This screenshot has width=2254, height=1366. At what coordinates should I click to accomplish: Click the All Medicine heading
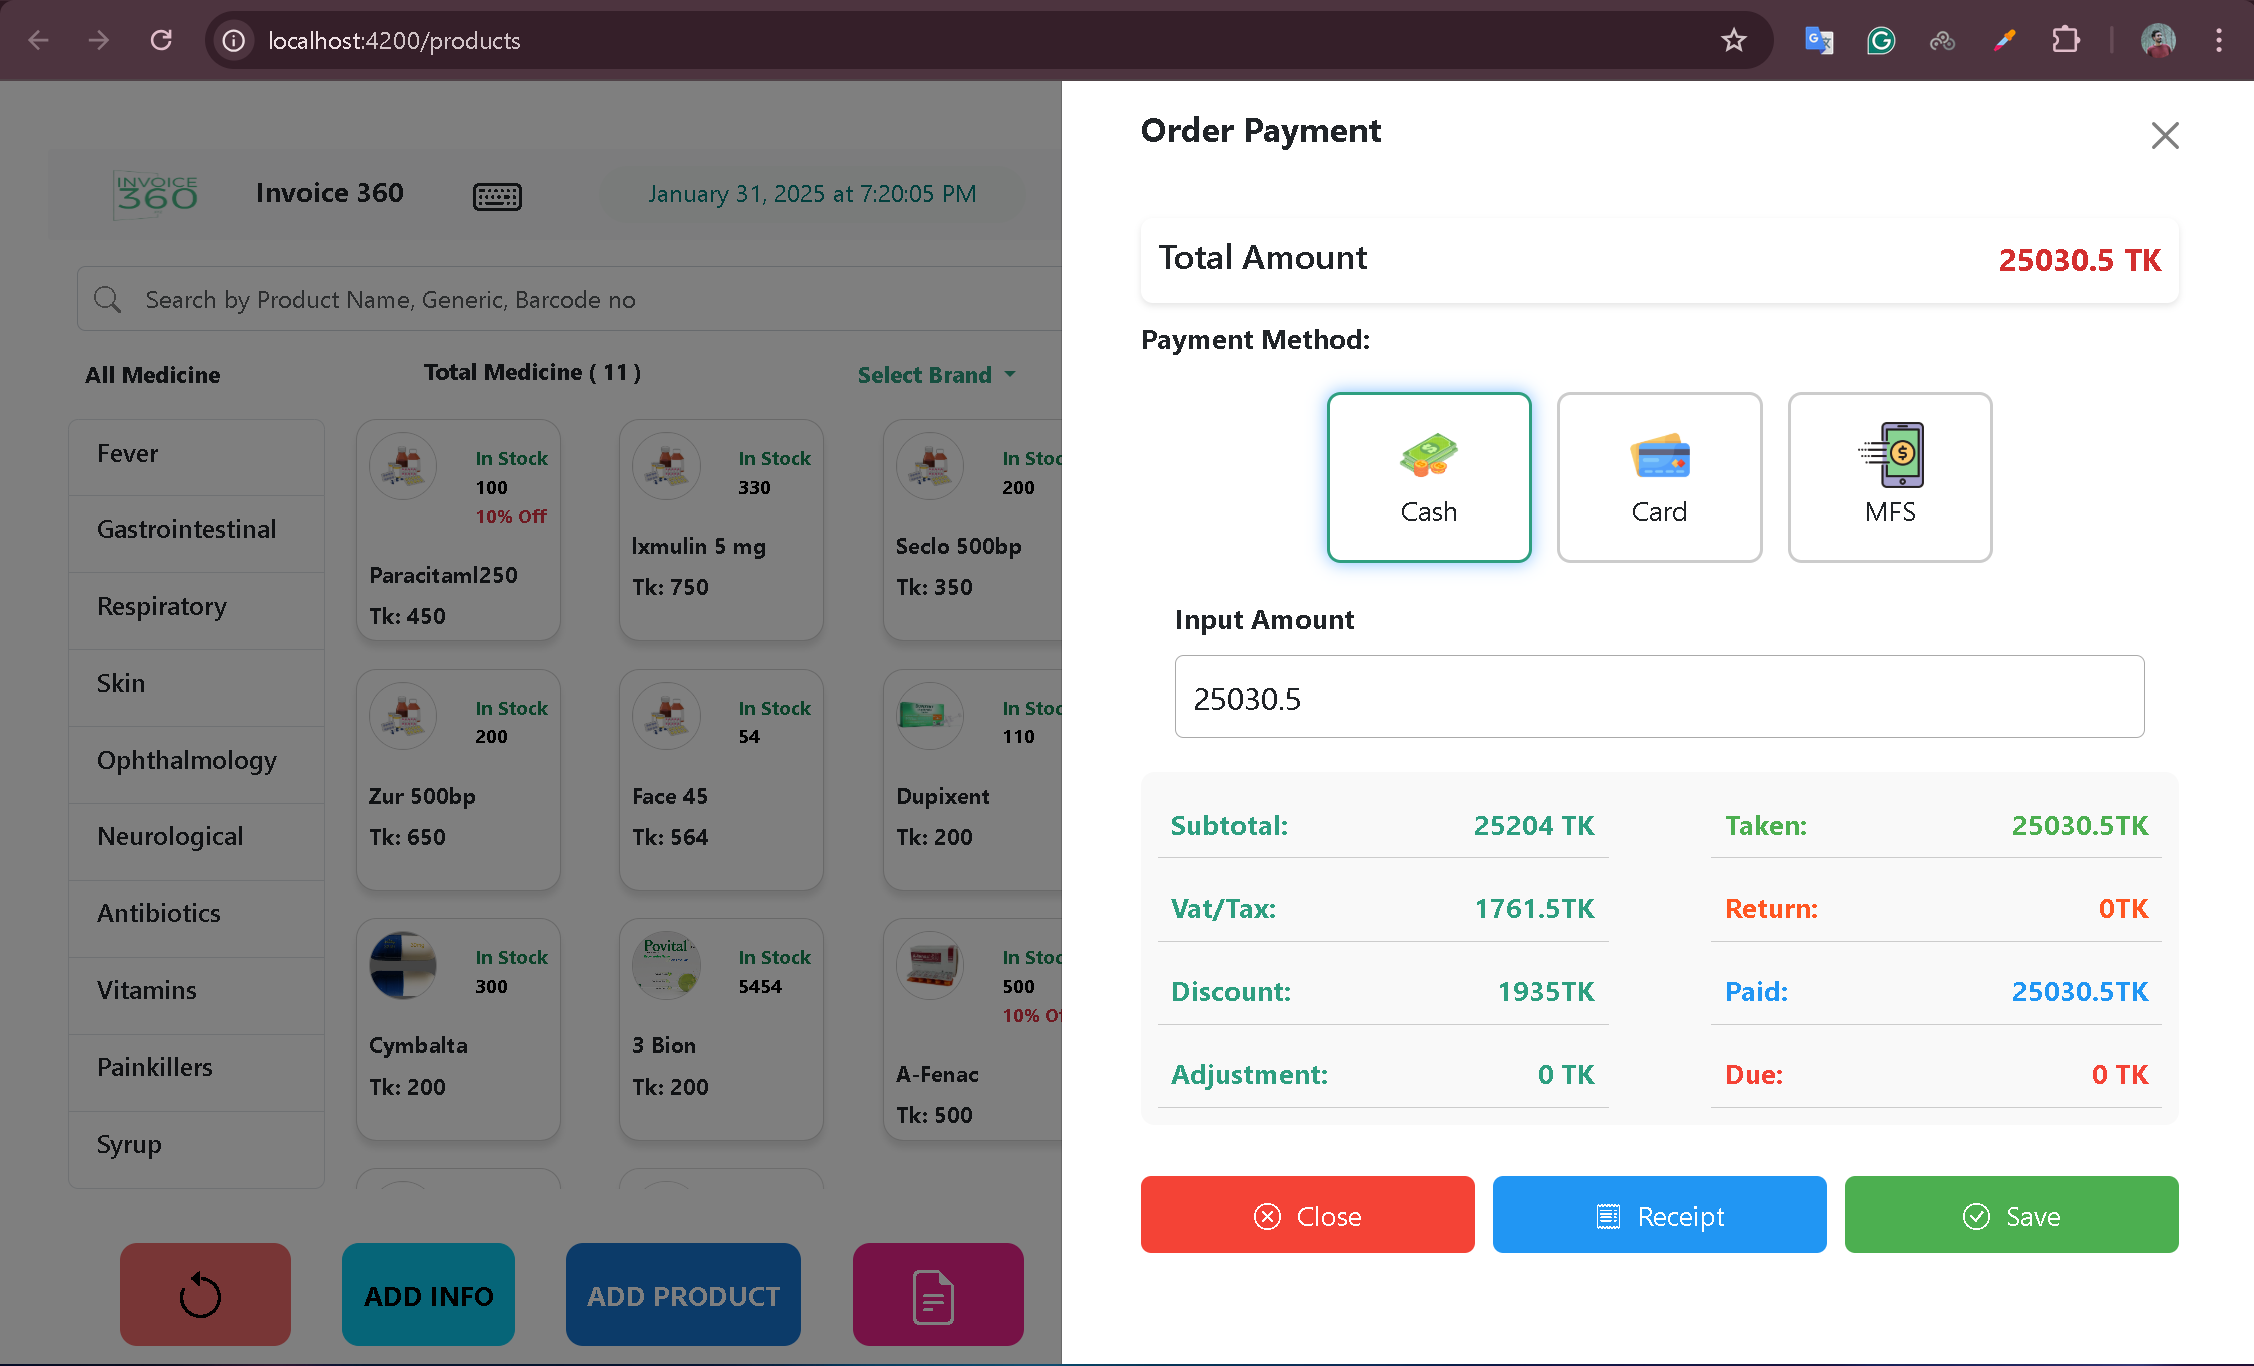pyautogui.click(x=153, y=375)
